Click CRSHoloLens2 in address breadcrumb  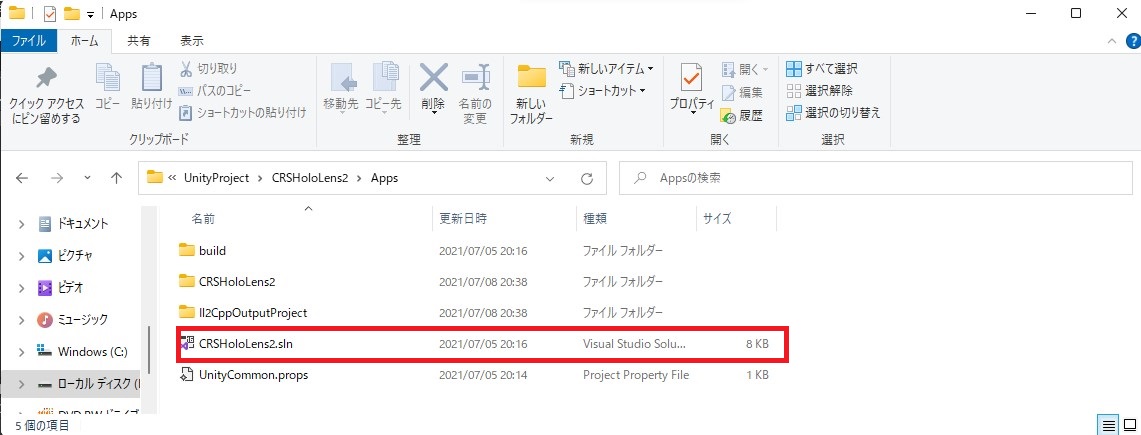point(310,177)
